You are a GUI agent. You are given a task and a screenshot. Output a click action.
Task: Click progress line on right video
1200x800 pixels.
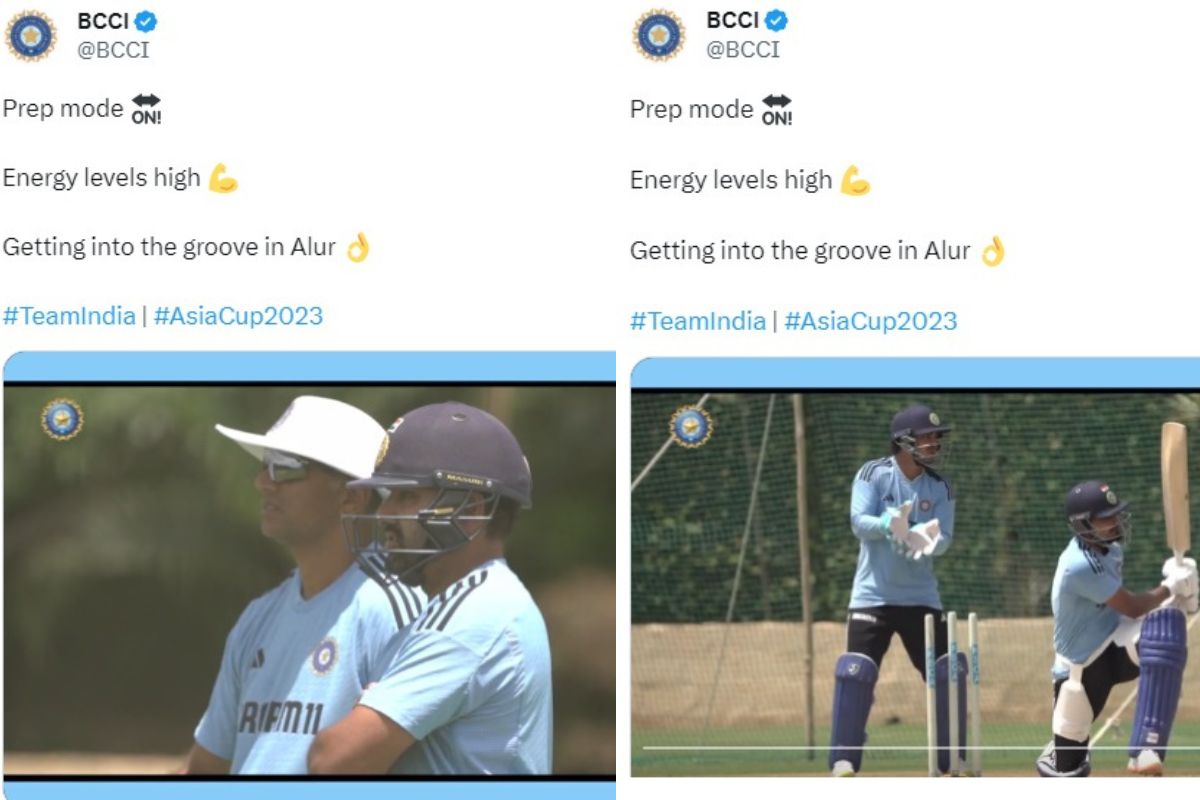(x=921, y=747)
